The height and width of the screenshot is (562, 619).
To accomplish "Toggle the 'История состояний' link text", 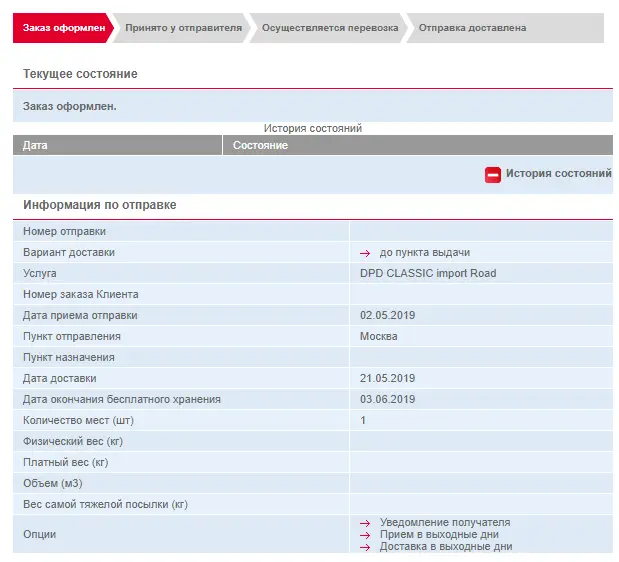I will pyautogui.click(x=559, y=173).
